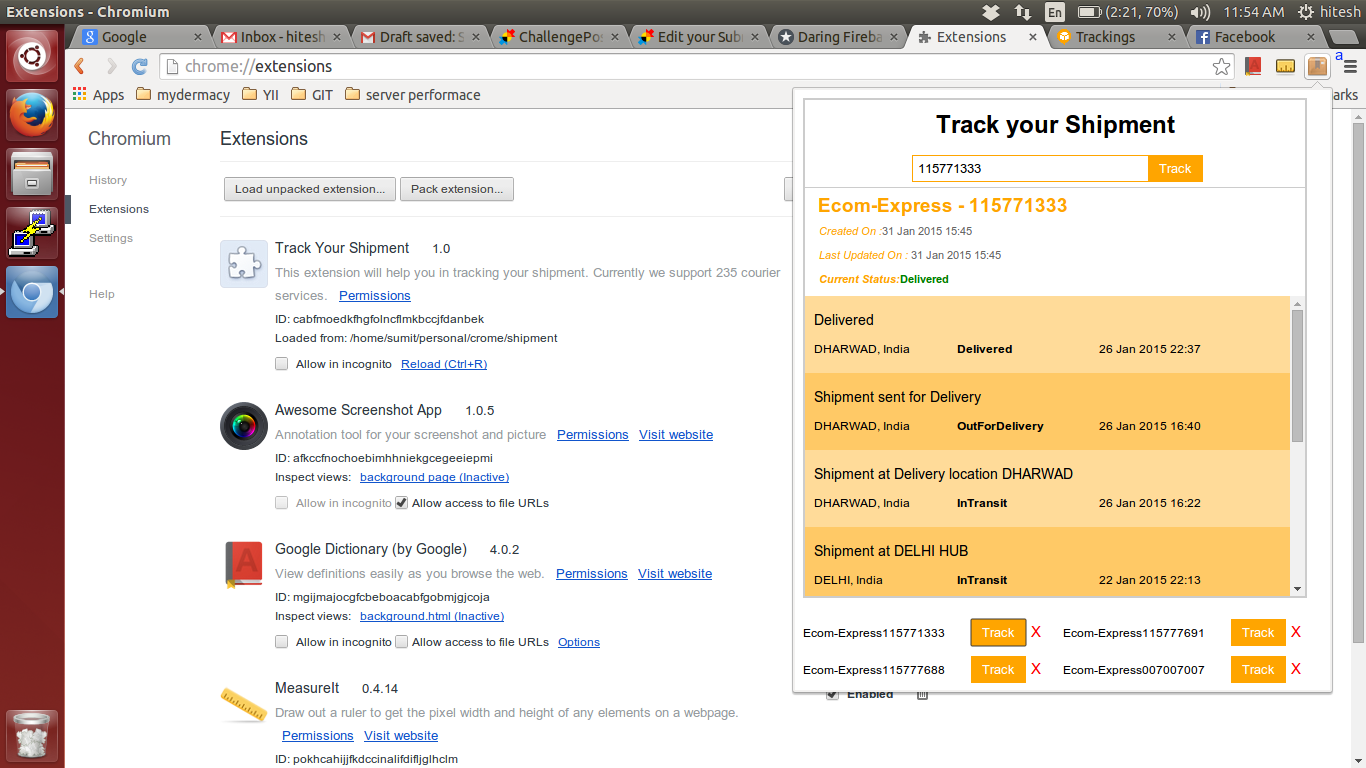Open the mydermacy bookmarks folder
The width and height of the screenshot is (1366, 768).
click(183, 95)
